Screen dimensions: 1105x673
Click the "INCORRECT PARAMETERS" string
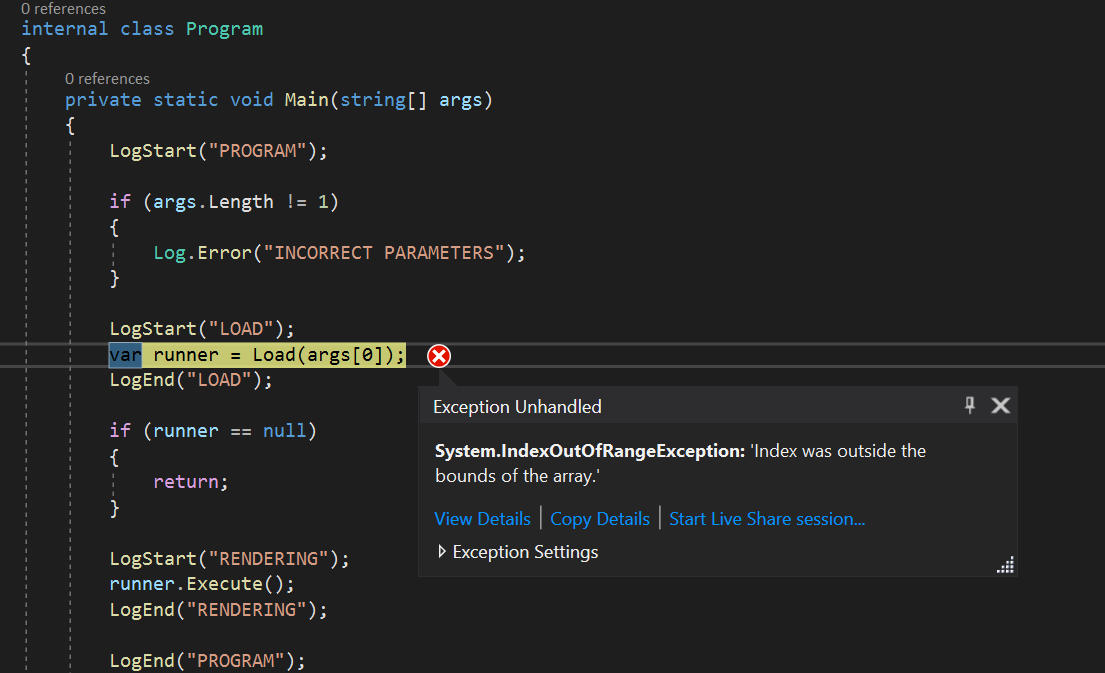pos(384,253)
